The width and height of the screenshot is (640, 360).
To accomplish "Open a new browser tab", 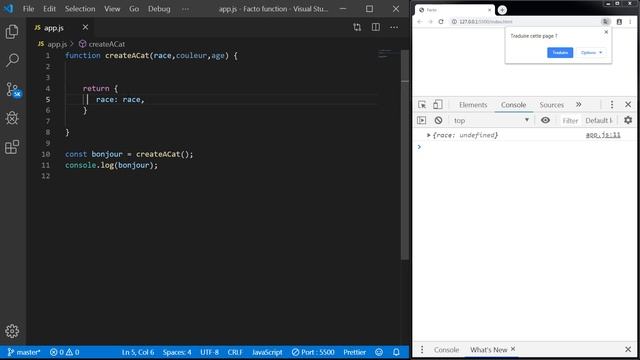I will tap(502, 10).
